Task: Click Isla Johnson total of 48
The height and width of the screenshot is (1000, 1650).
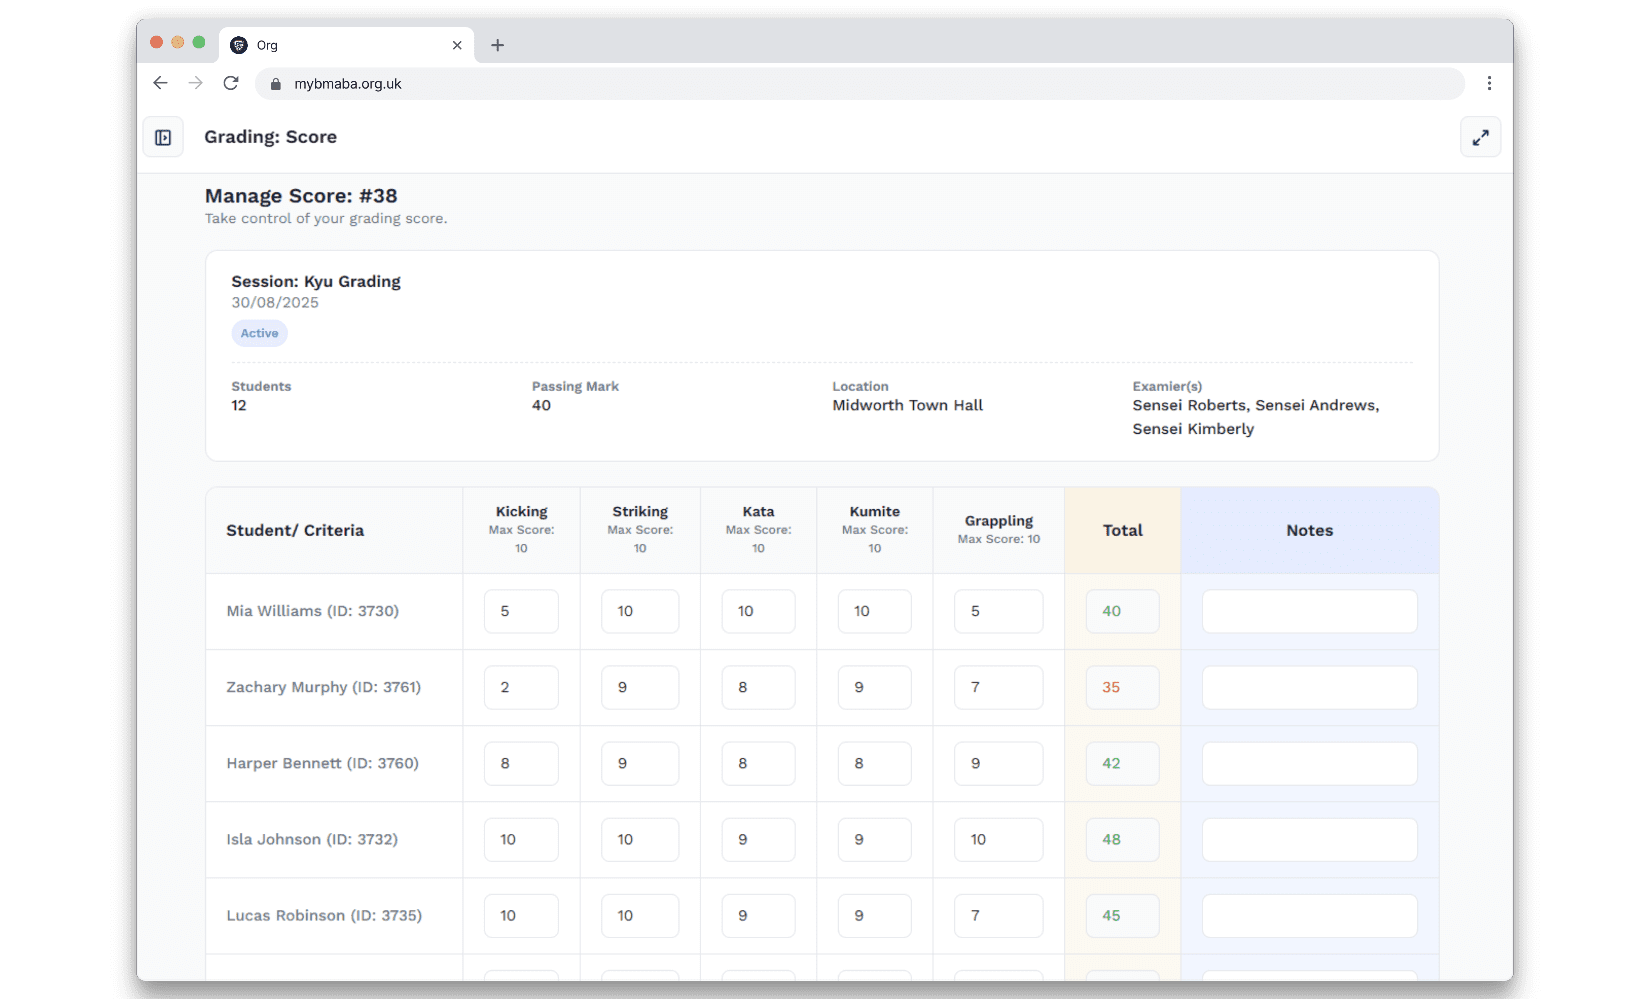Action: tap(1122, 839)
